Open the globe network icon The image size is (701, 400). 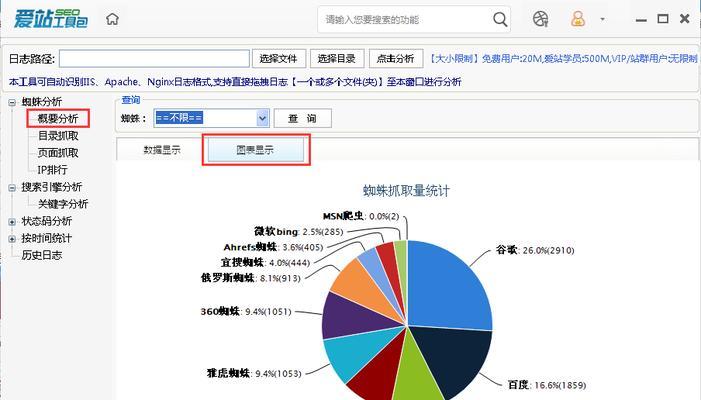(x=540, y=19)
